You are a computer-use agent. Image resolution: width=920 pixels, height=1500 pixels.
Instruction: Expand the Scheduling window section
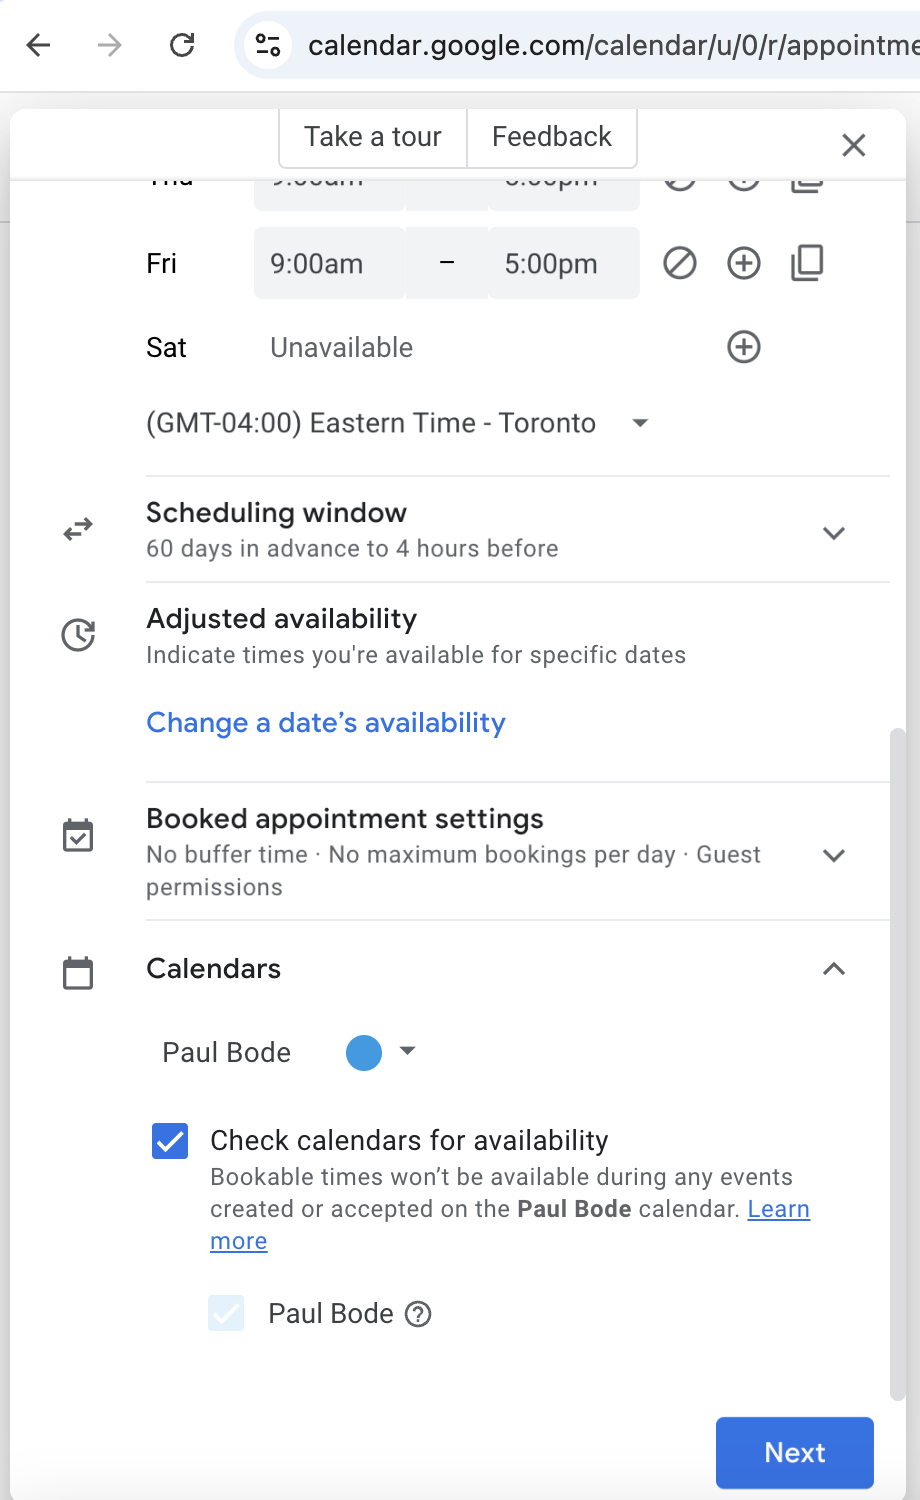(833, 533)
